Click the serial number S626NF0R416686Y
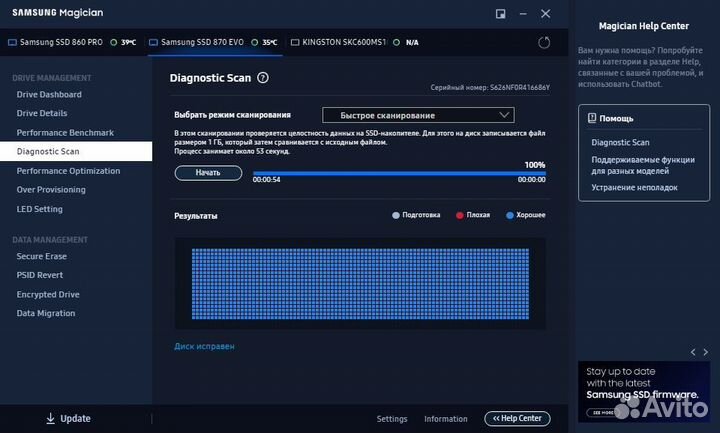This screenshot has height=433, width=720. point(519,87)
